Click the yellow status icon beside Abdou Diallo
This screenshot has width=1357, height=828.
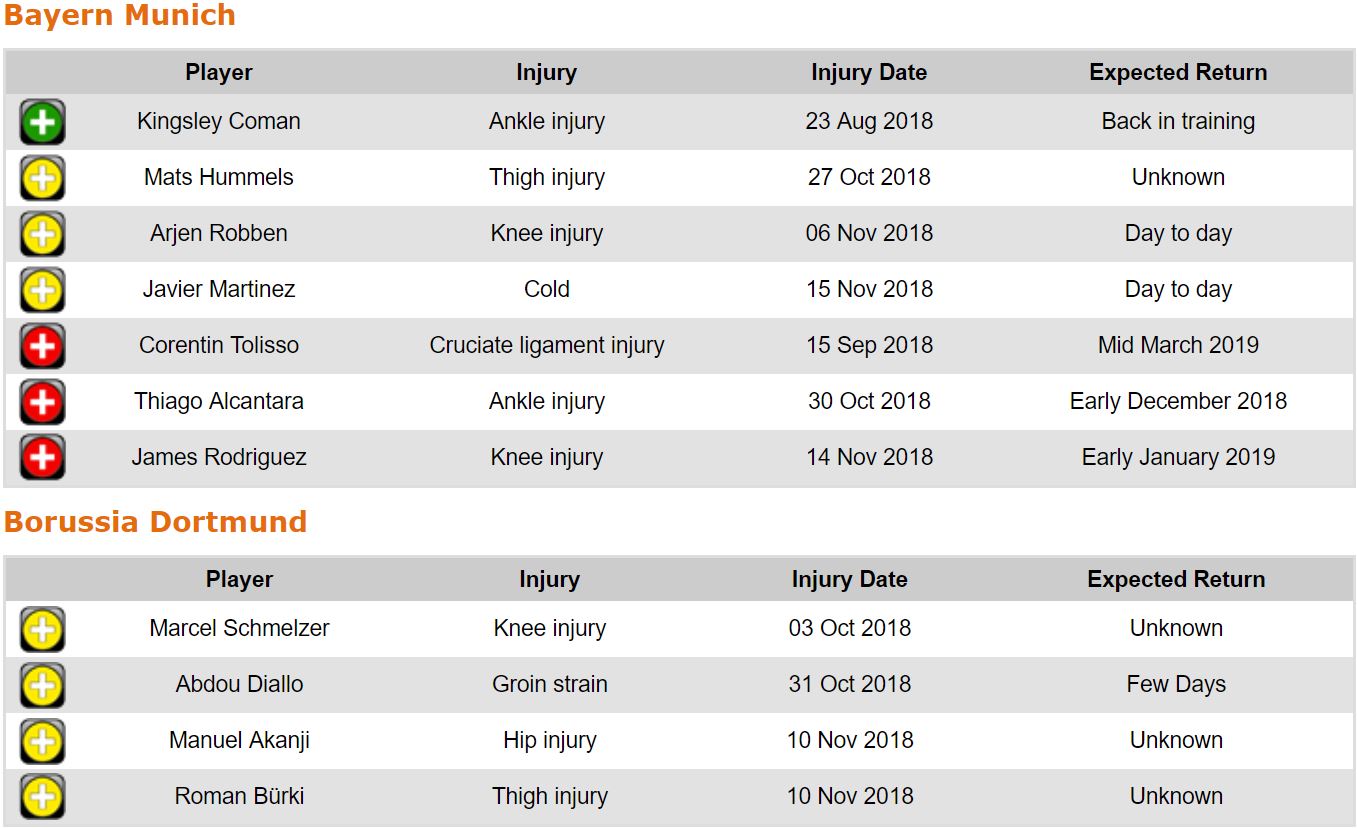click(42, 685)
